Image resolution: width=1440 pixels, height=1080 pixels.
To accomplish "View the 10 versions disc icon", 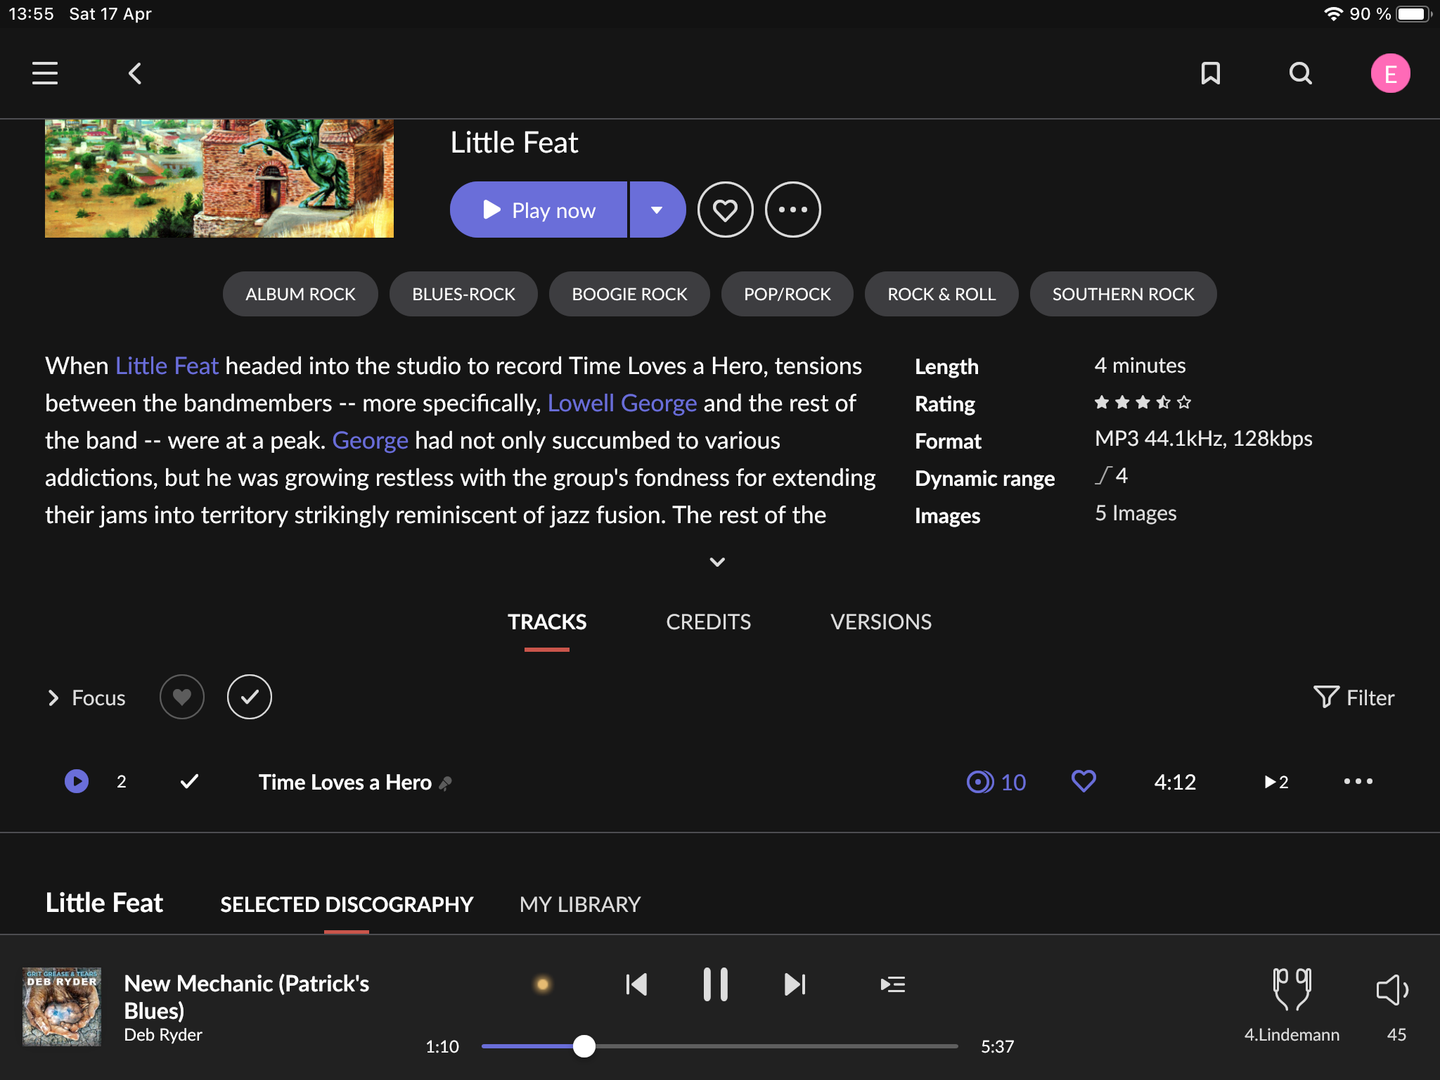I will 996,782.
